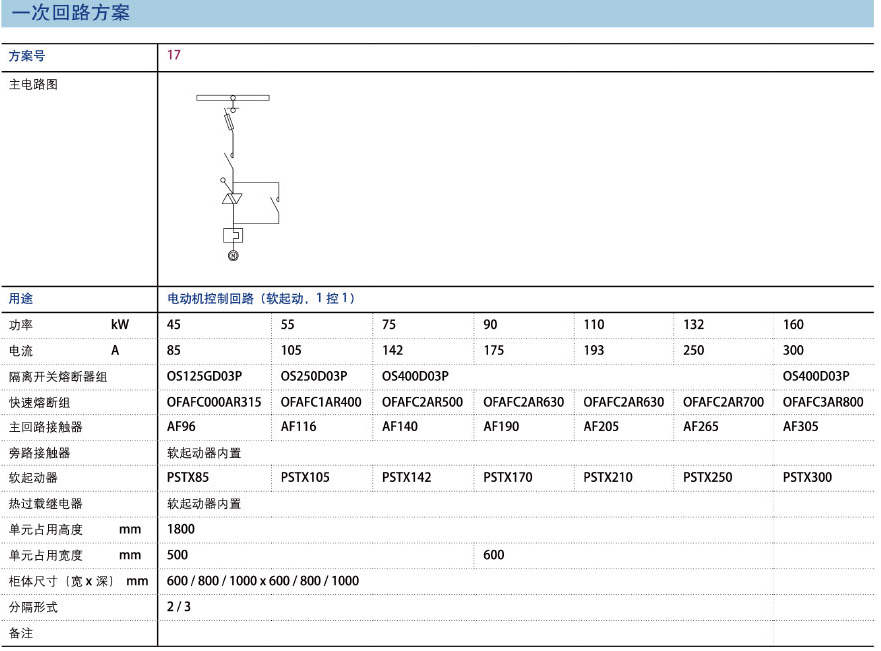Viewport: 881px width, 651px height.
Task: Select 软起动器内置 in the 旁路接触器 row
Action: pos(204,453)
